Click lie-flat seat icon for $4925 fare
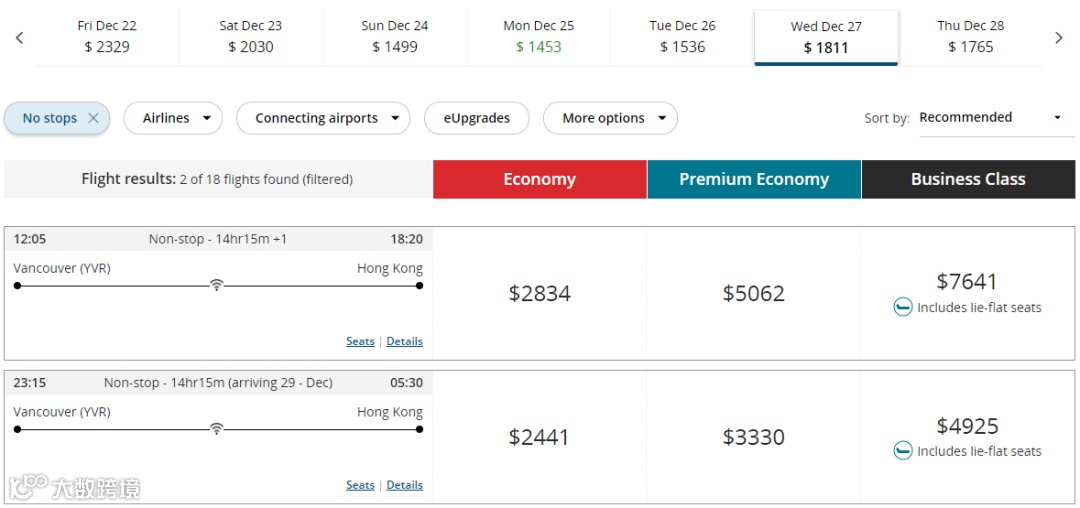This screenshot has height=508, width=1080. pos(903,451)
